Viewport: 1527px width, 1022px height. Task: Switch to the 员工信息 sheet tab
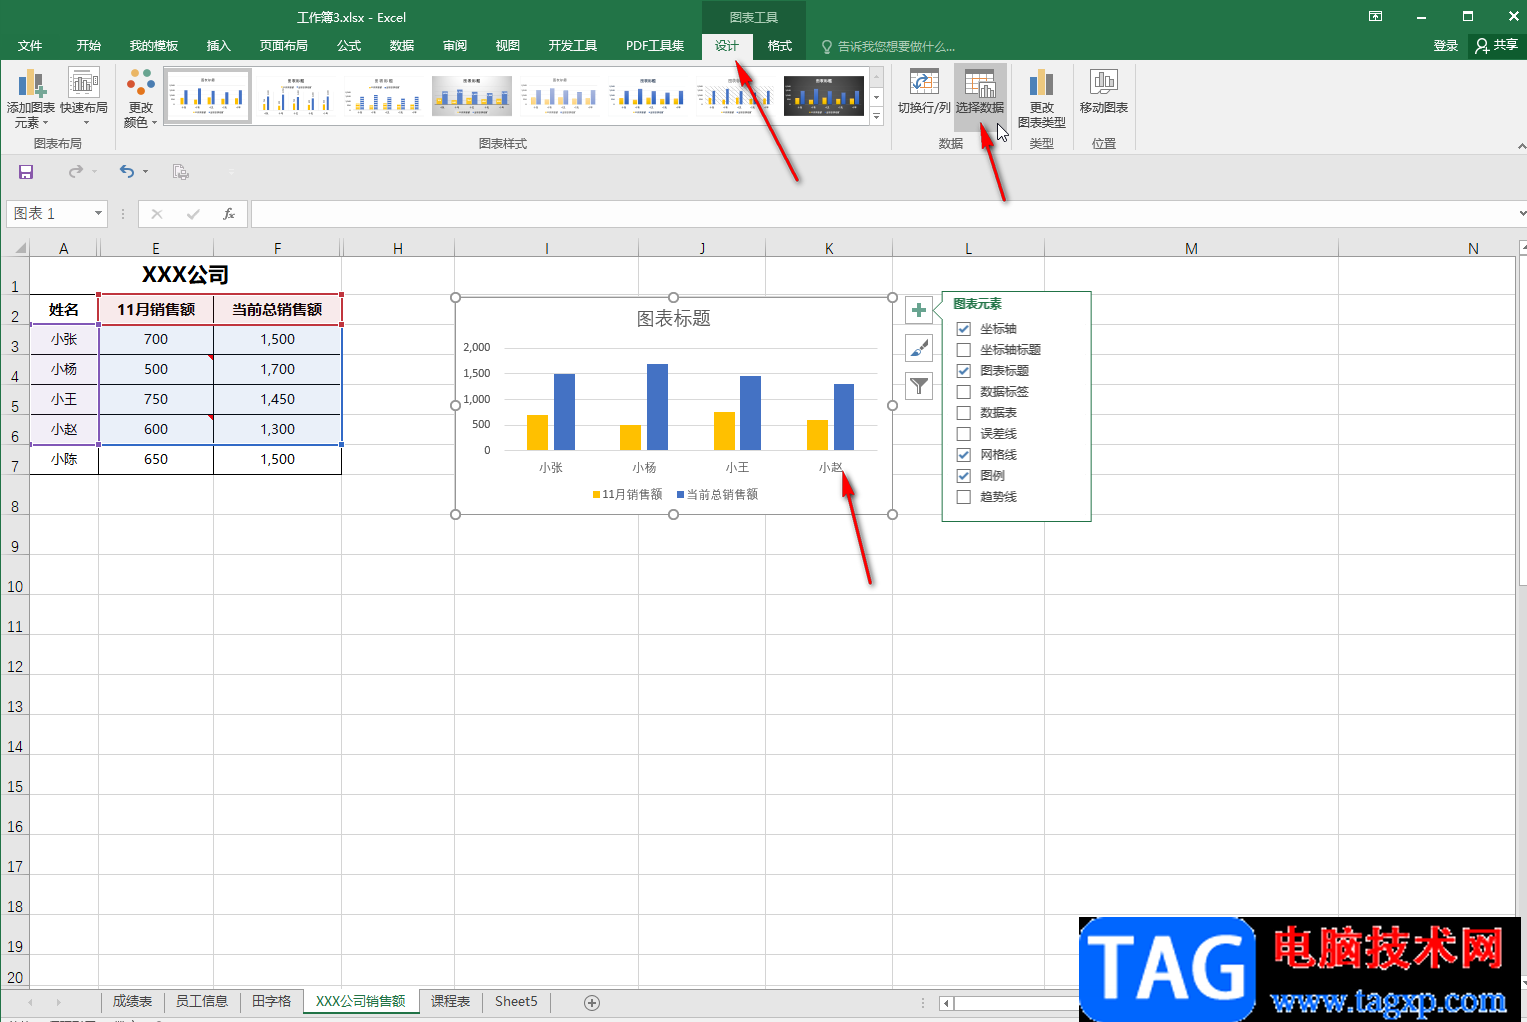(201, 1002)
